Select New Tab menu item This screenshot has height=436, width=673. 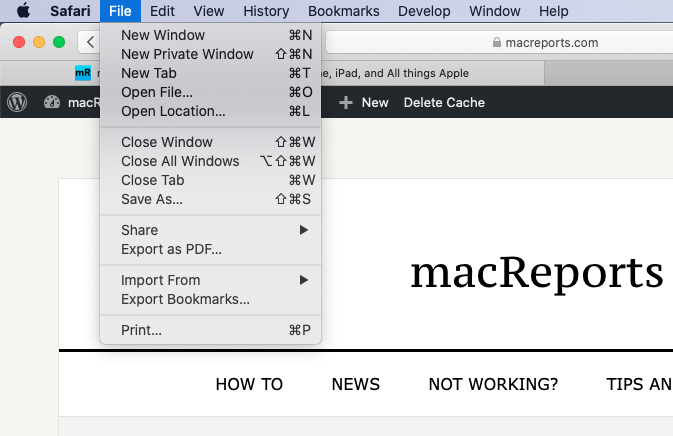(210, 73)
